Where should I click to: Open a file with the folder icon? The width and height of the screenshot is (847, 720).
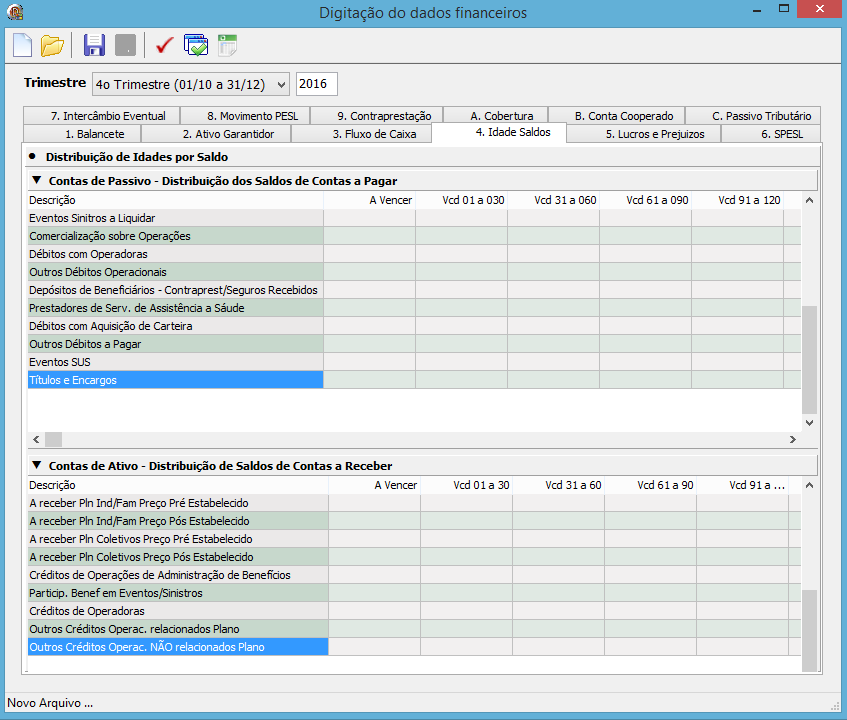[x=52, y=45]
